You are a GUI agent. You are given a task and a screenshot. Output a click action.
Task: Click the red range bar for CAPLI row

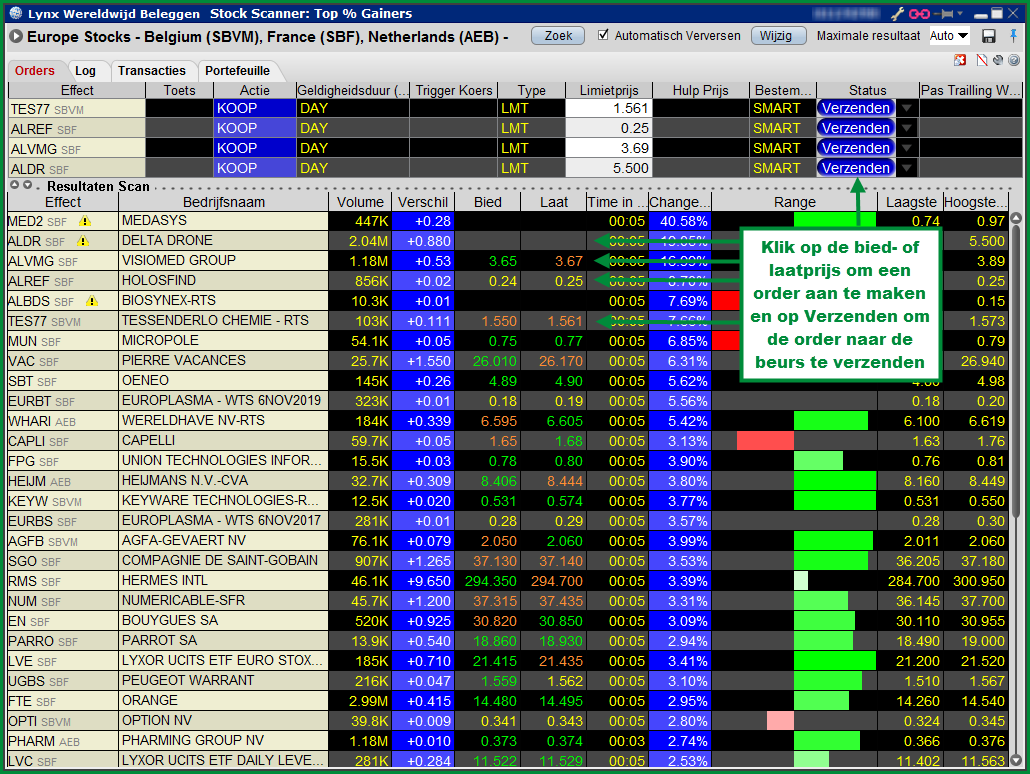coord(765,441)
